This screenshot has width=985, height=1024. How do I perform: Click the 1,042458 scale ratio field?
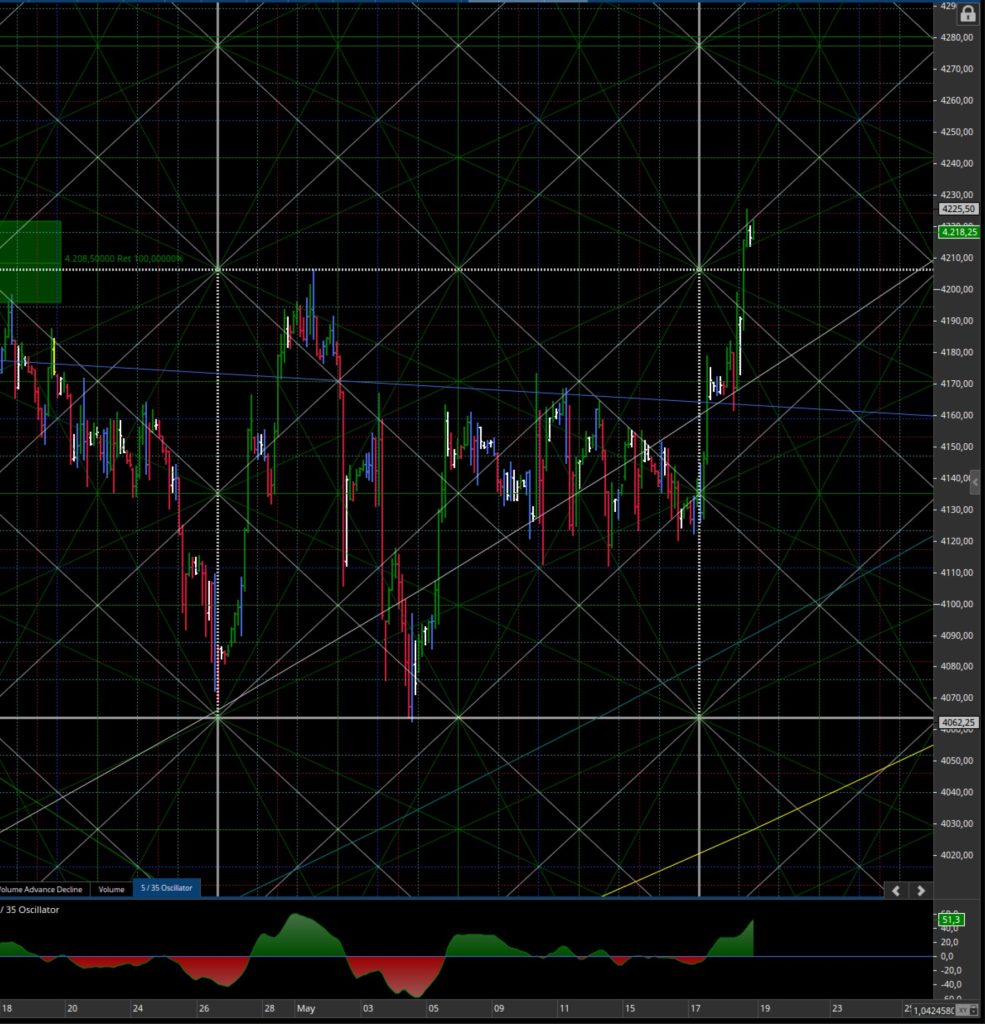(934, 1010)
